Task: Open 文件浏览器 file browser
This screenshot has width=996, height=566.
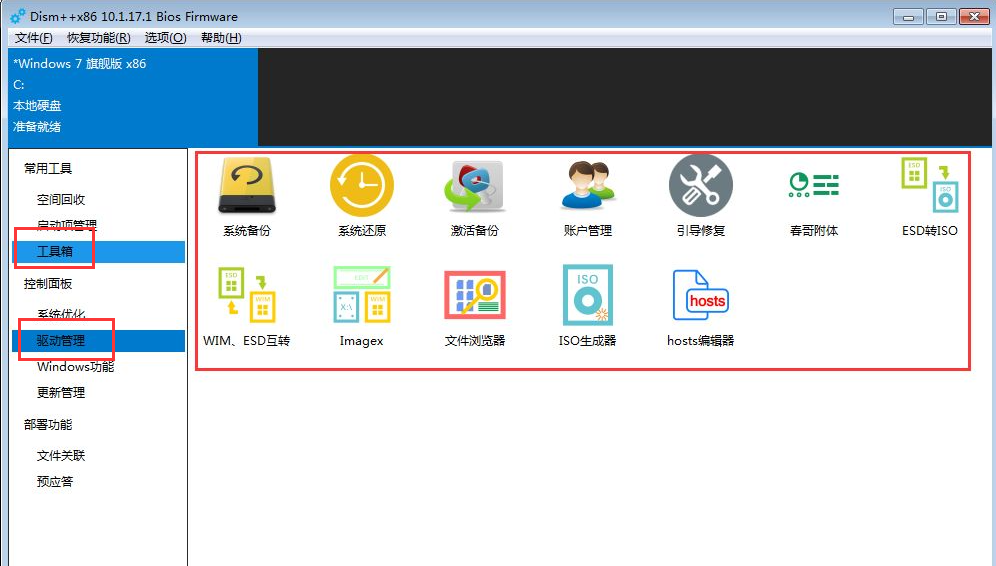Action: coord(474,307)
